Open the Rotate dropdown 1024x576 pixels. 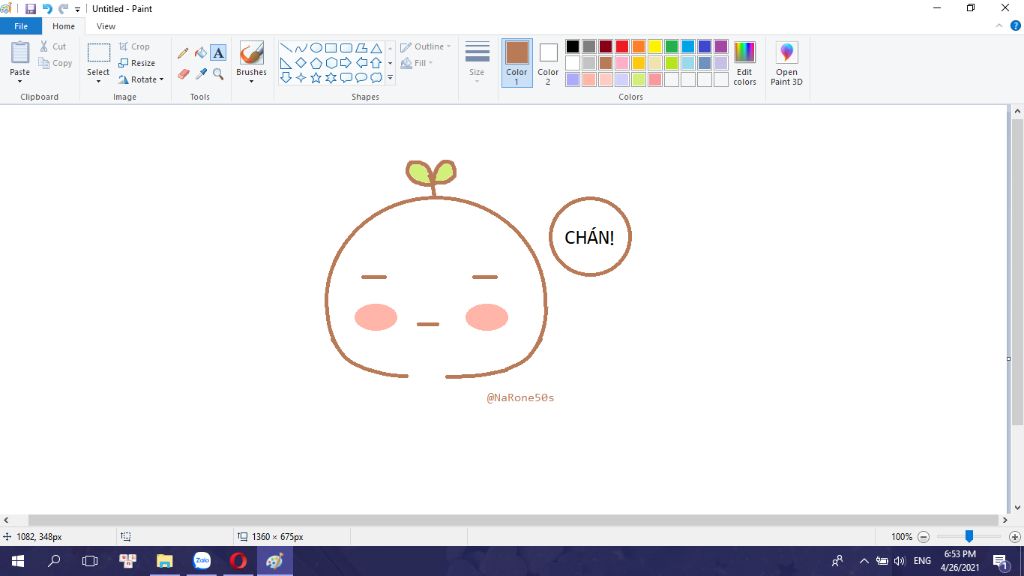point(141,80)
